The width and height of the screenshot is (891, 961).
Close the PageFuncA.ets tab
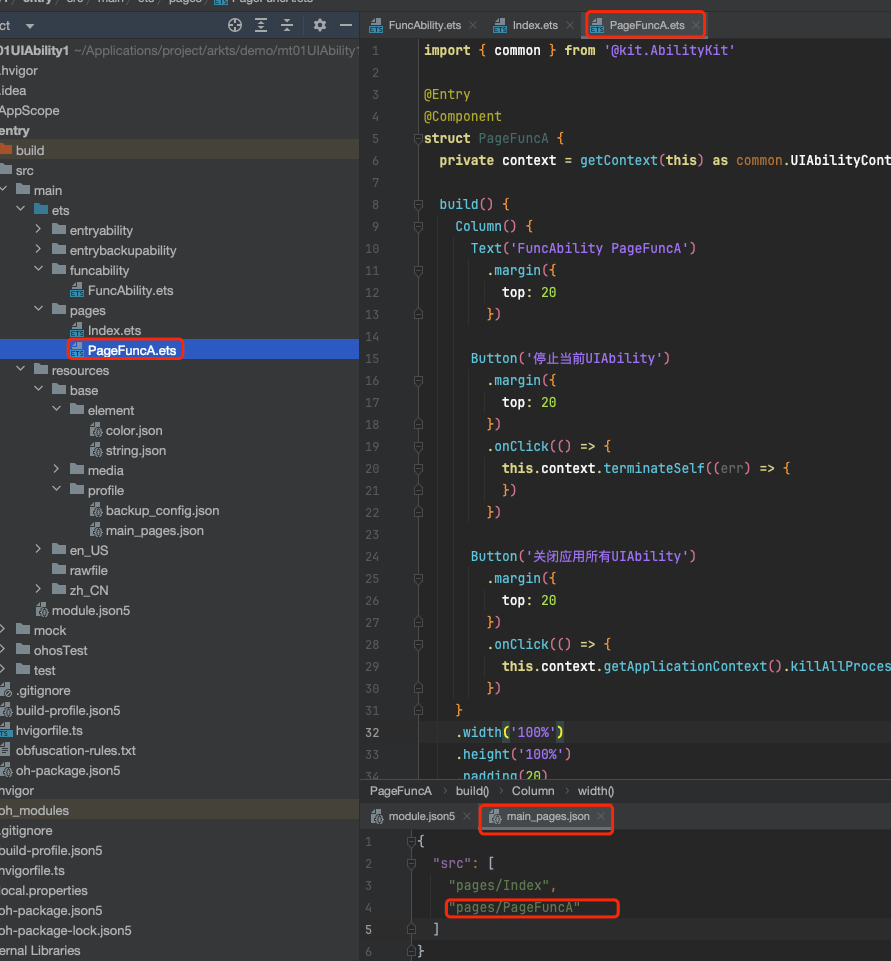coord(696,25)
